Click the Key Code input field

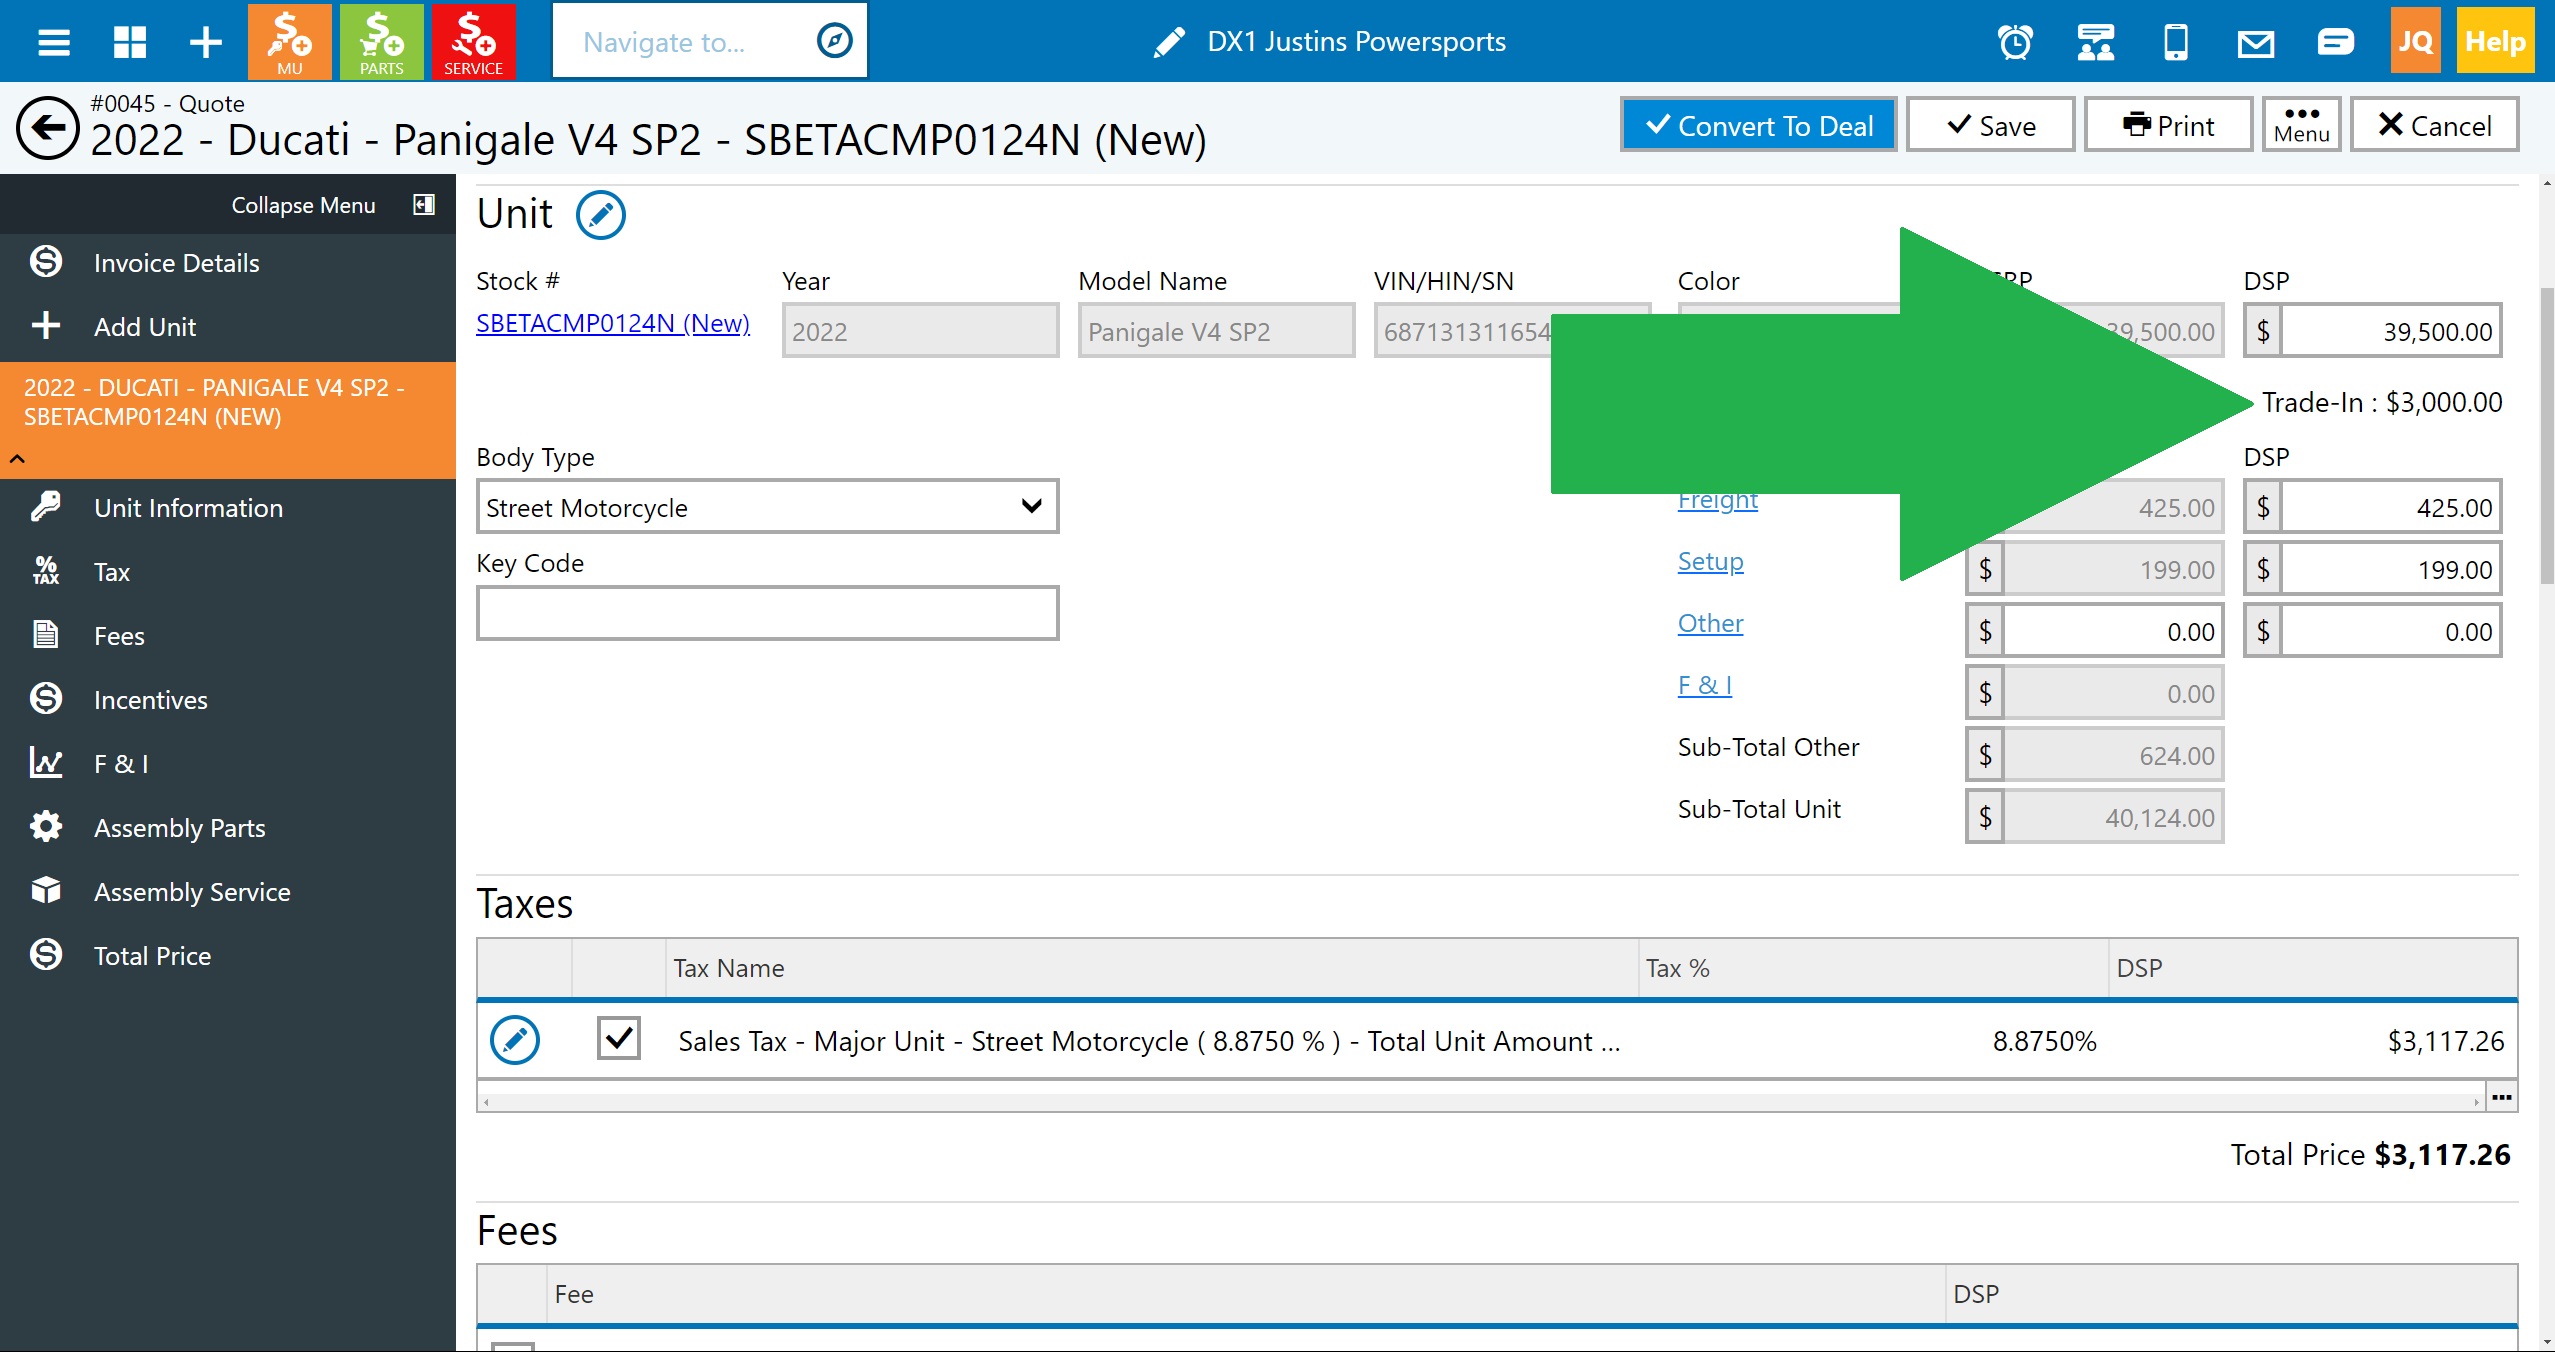(767, 613)
